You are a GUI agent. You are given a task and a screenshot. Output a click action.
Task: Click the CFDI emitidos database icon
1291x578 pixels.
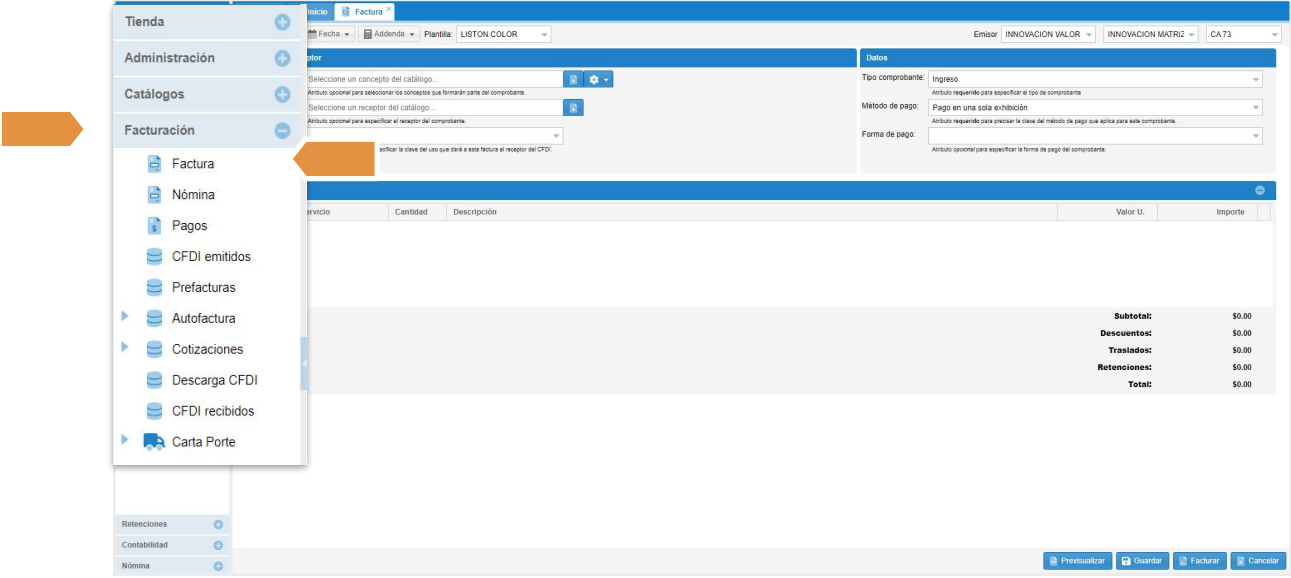[154, 257]
